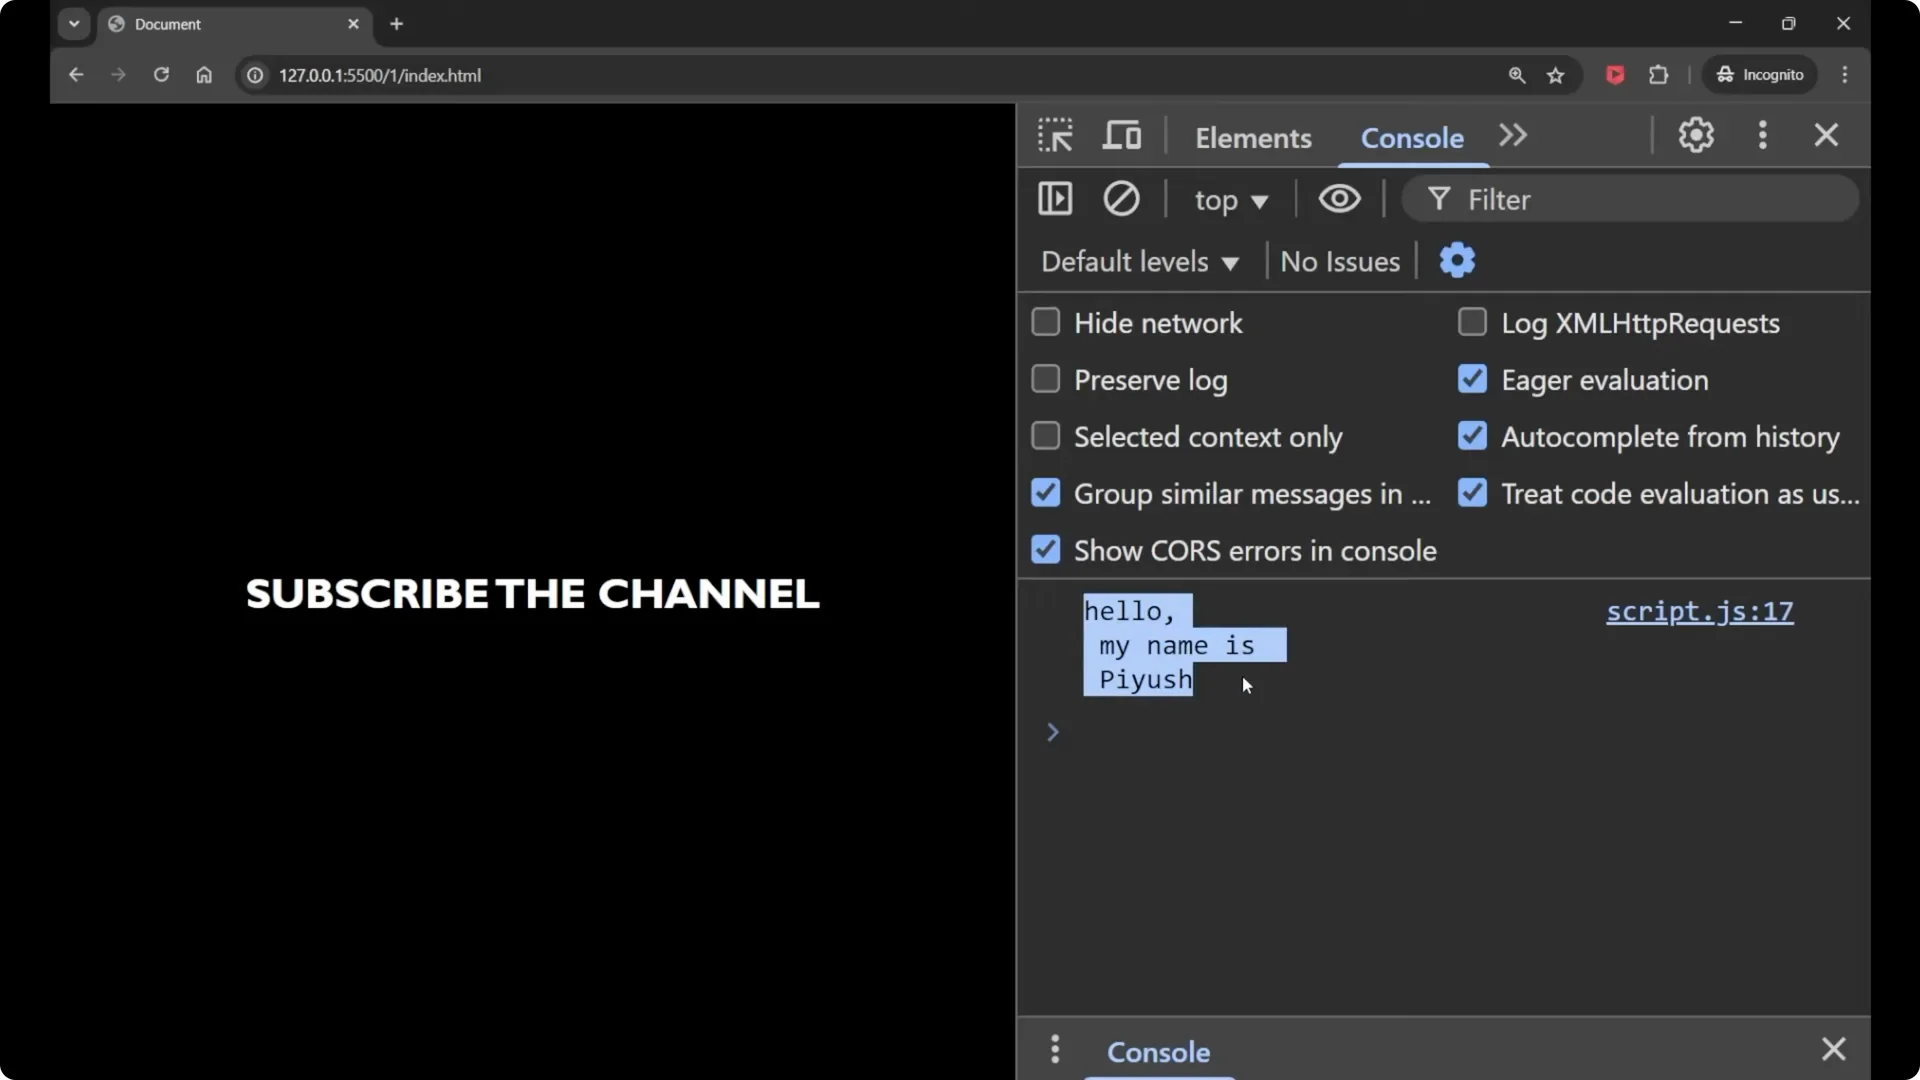Image resolution: width=1920 pixels, height=1080 pixels.
Task: Click the live expression eye icon
Action: click(x=1339, y=199)
